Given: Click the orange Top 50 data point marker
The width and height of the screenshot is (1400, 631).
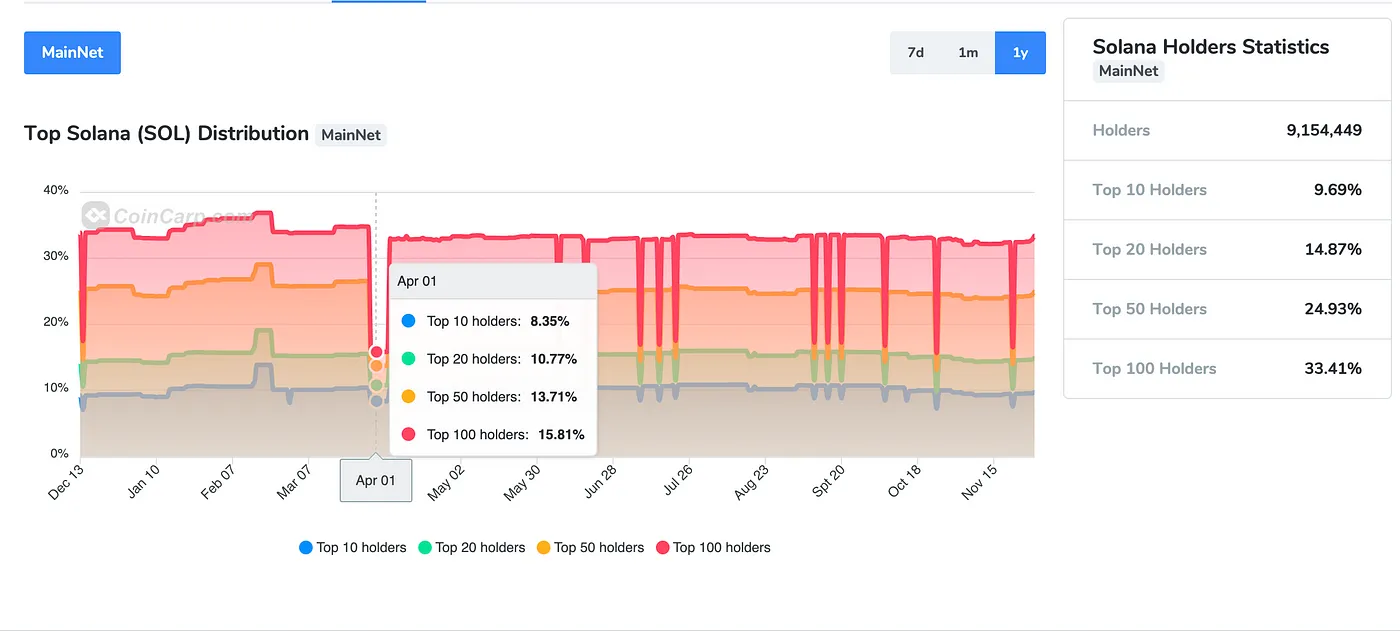Looking at the screenshot, I should 376,366.
